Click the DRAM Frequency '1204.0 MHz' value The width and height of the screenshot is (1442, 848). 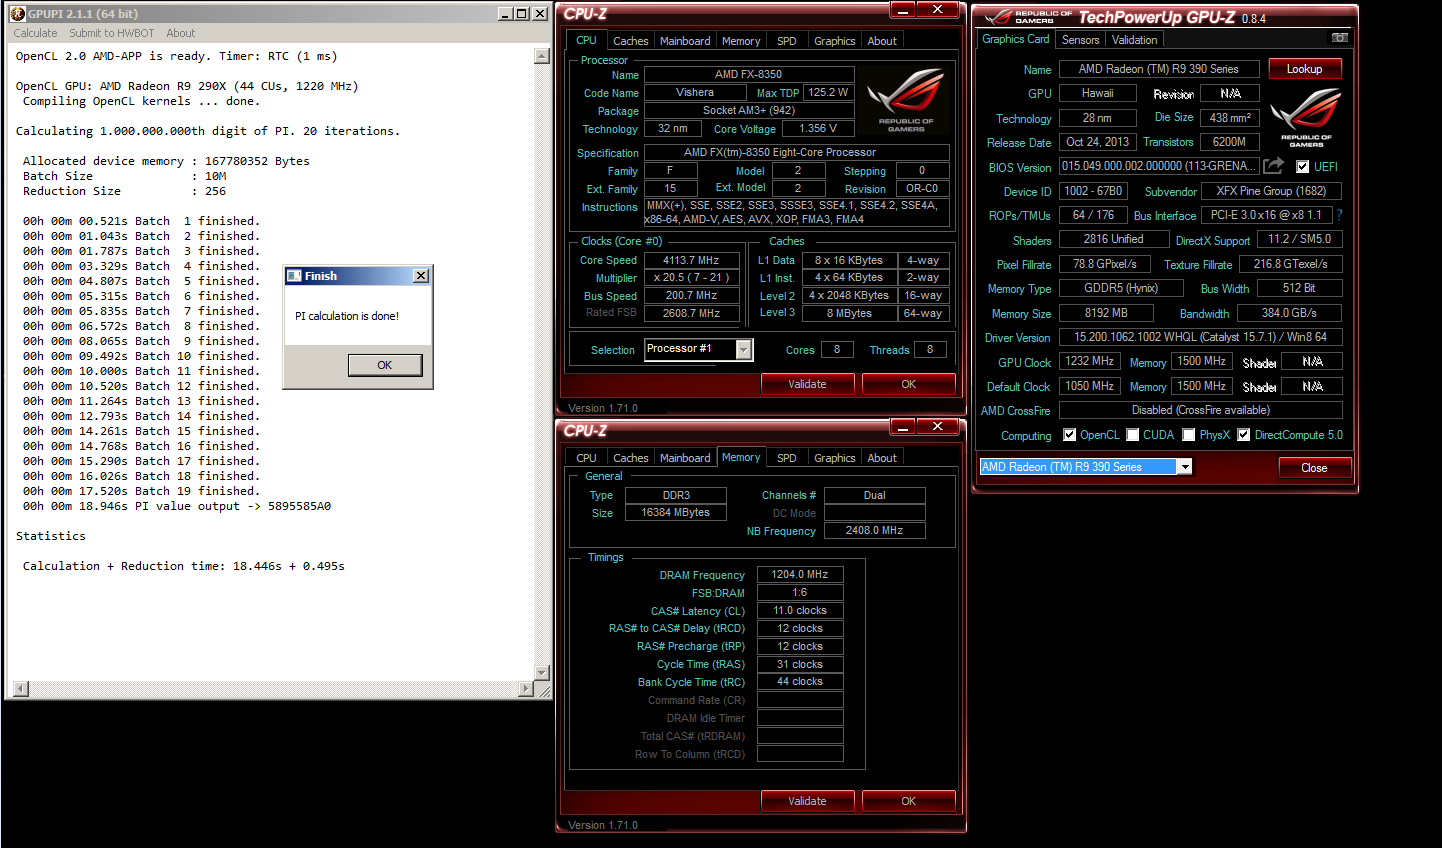pyautogui.click(x=800, y=574)
